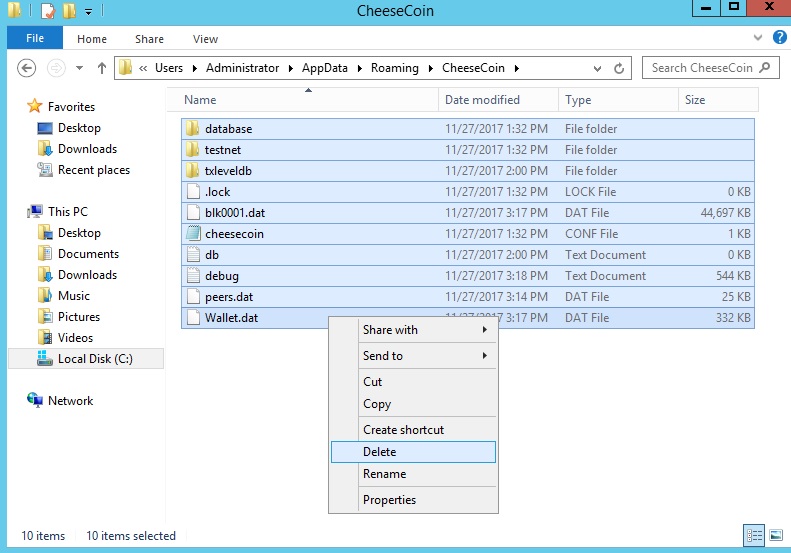The height and width of the screenshot is (553, 791).
Task: Select the cheesecoin CONF file icon
Action: coord(193,234)
